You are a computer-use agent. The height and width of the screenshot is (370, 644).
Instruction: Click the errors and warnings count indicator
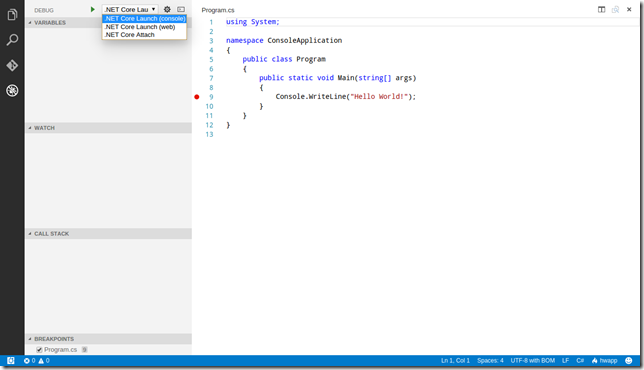pyautogui.click(x=37, y=361)
